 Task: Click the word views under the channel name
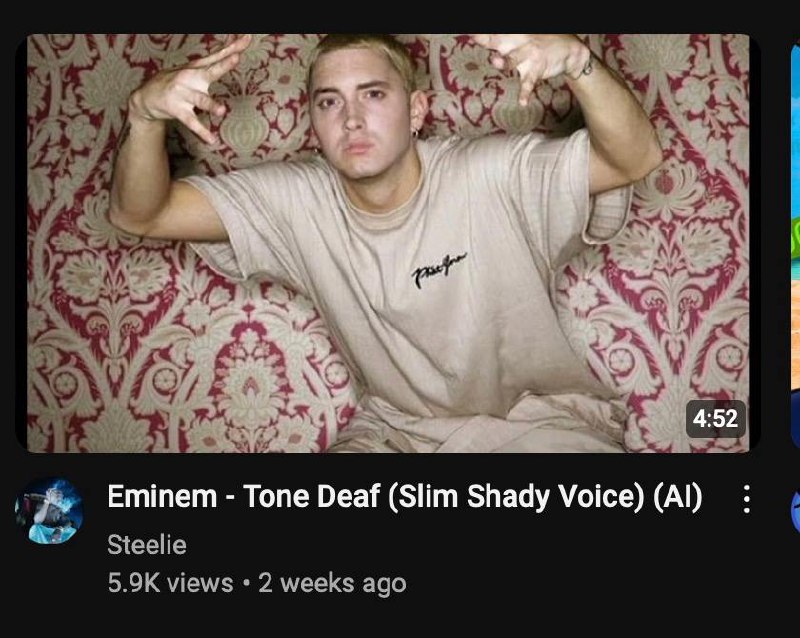tap(200, 583)
